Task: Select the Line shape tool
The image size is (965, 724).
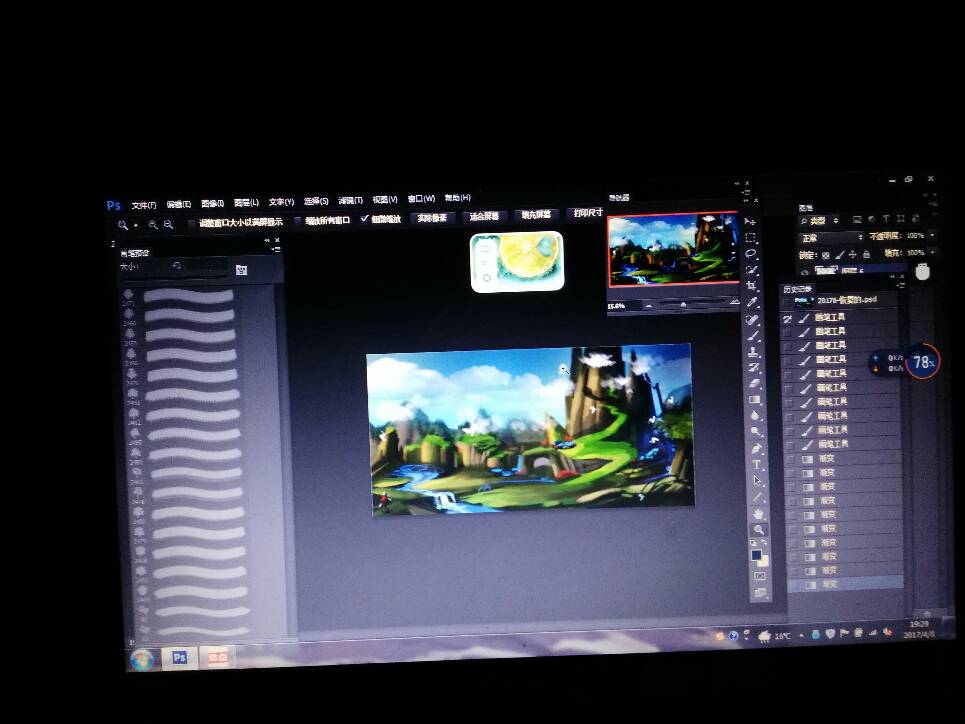Action: (758, 496)
